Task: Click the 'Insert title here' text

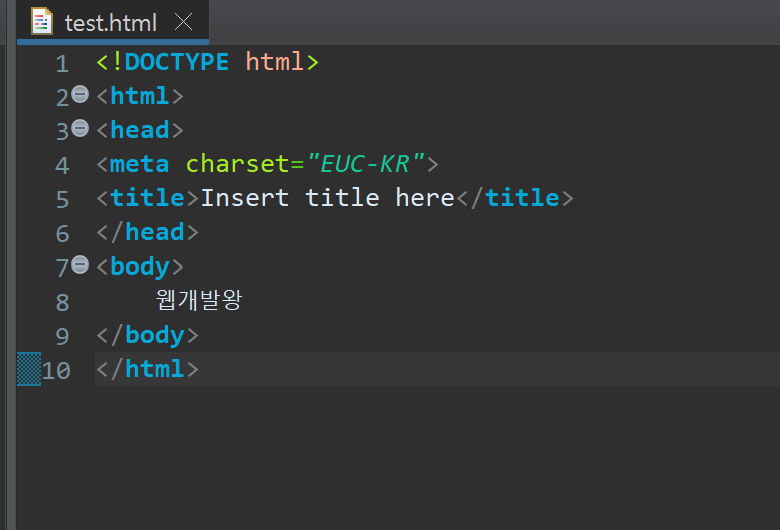Action: tap(327, 198)
